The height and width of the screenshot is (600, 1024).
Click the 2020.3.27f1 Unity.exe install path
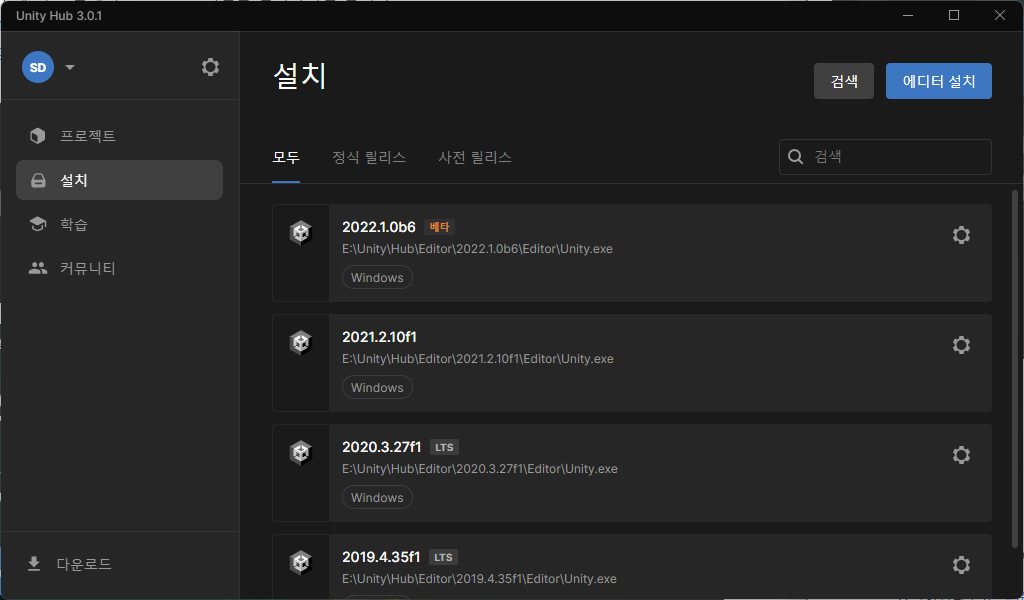[480, 469]
